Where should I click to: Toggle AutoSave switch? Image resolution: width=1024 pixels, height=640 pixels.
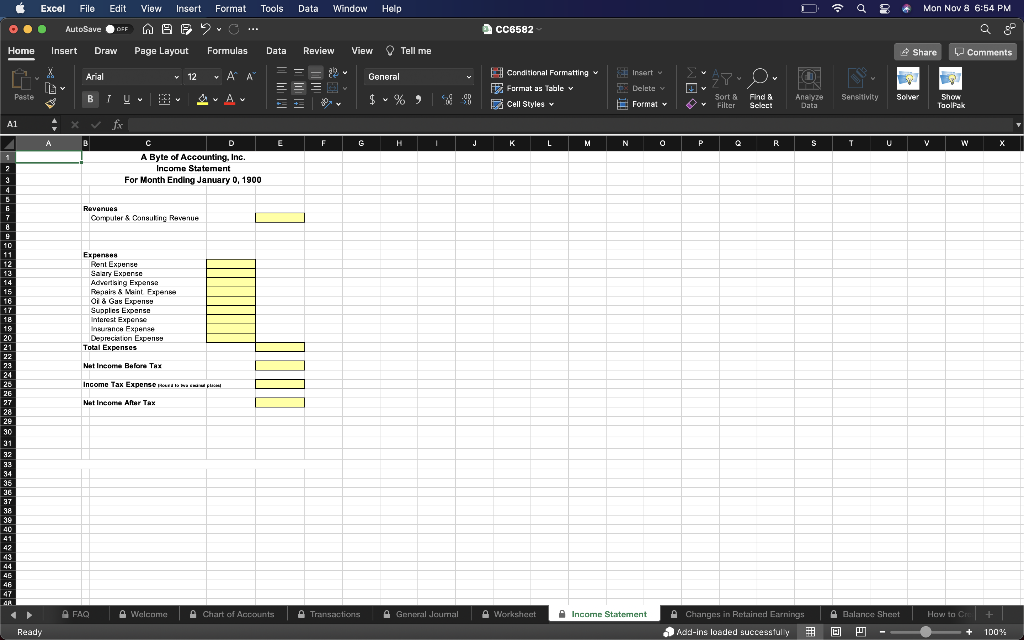119,29
